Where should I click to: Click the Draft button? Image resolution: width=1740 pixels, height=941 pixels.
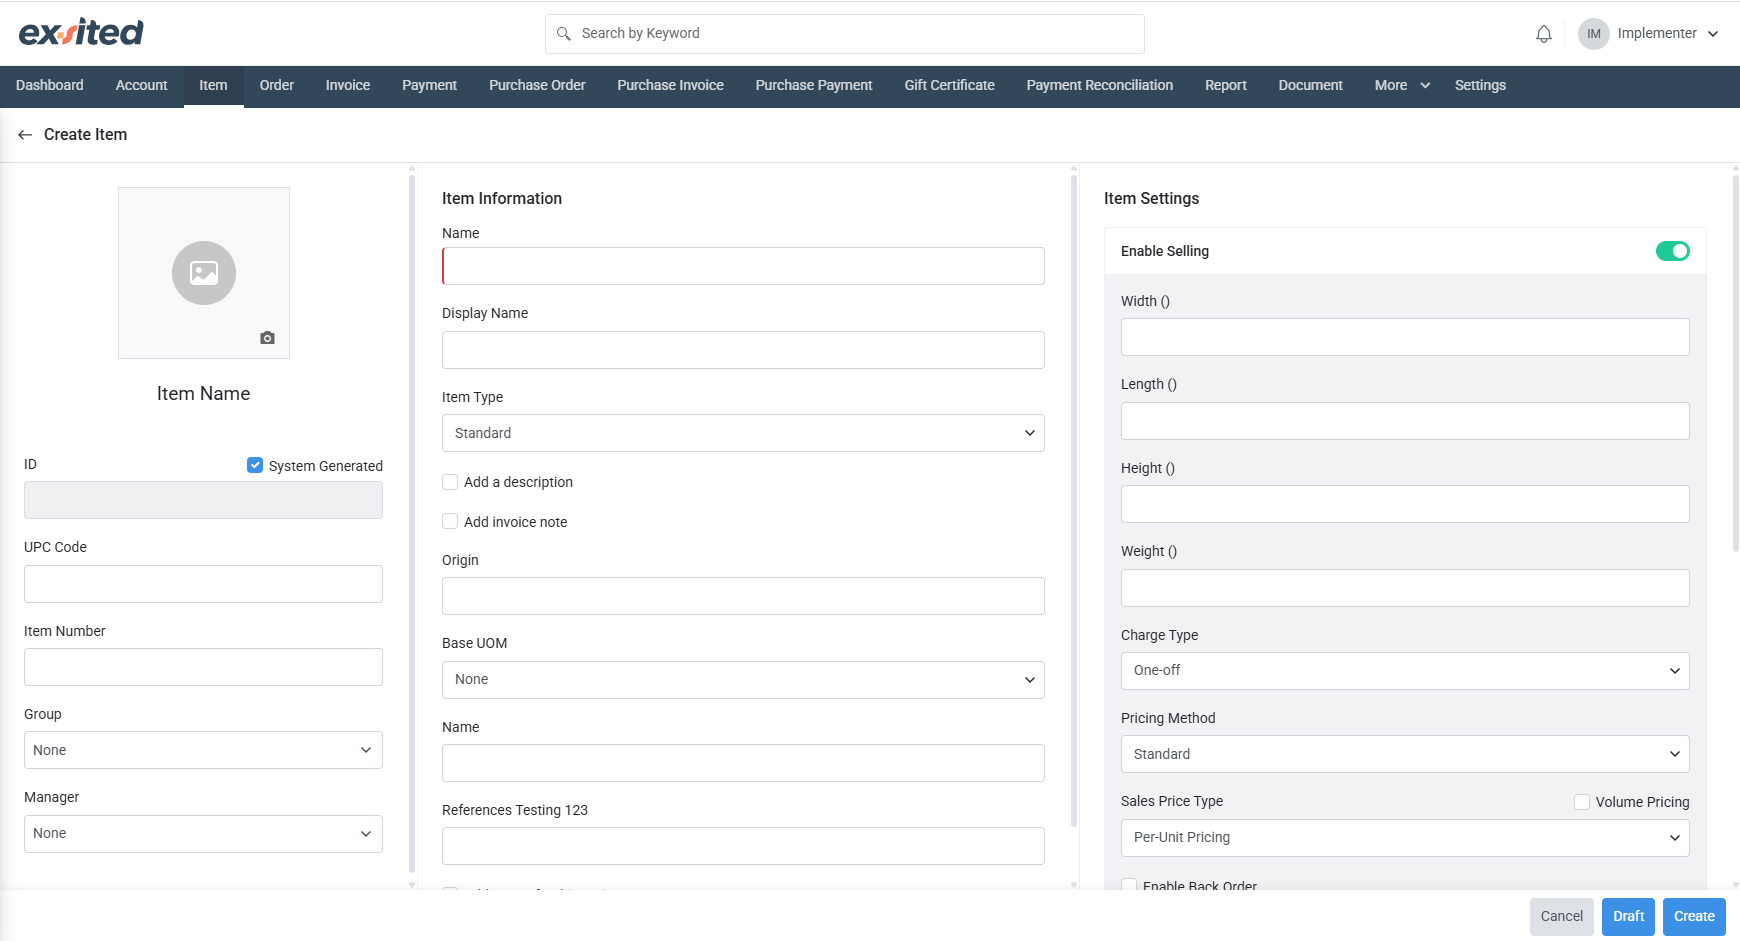click(x=1628, y=917)
